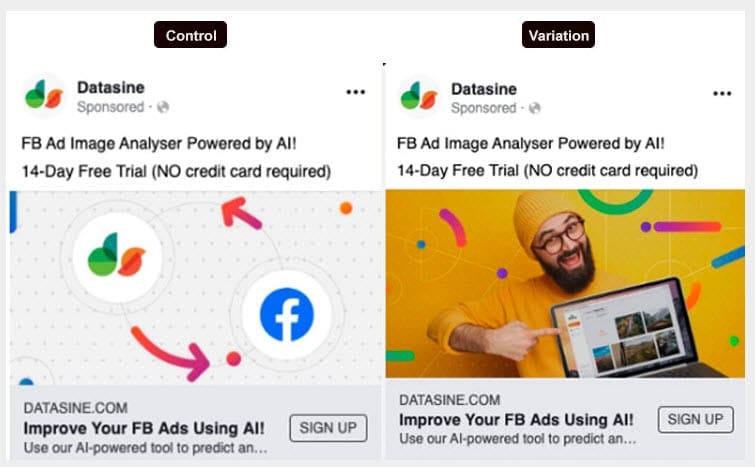The image size is (755, 467).
Task: Click SIGN UP button on Variation ad
Action: tap(696, 419)
